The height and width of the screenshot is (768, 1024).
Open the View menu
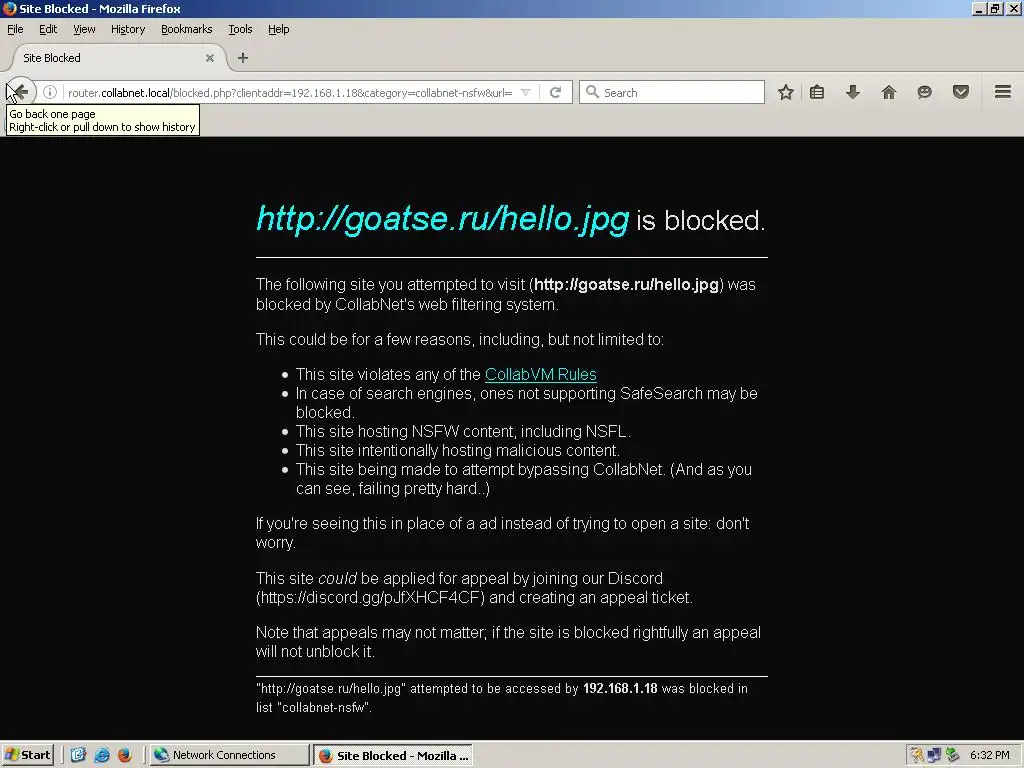point(84,29)
